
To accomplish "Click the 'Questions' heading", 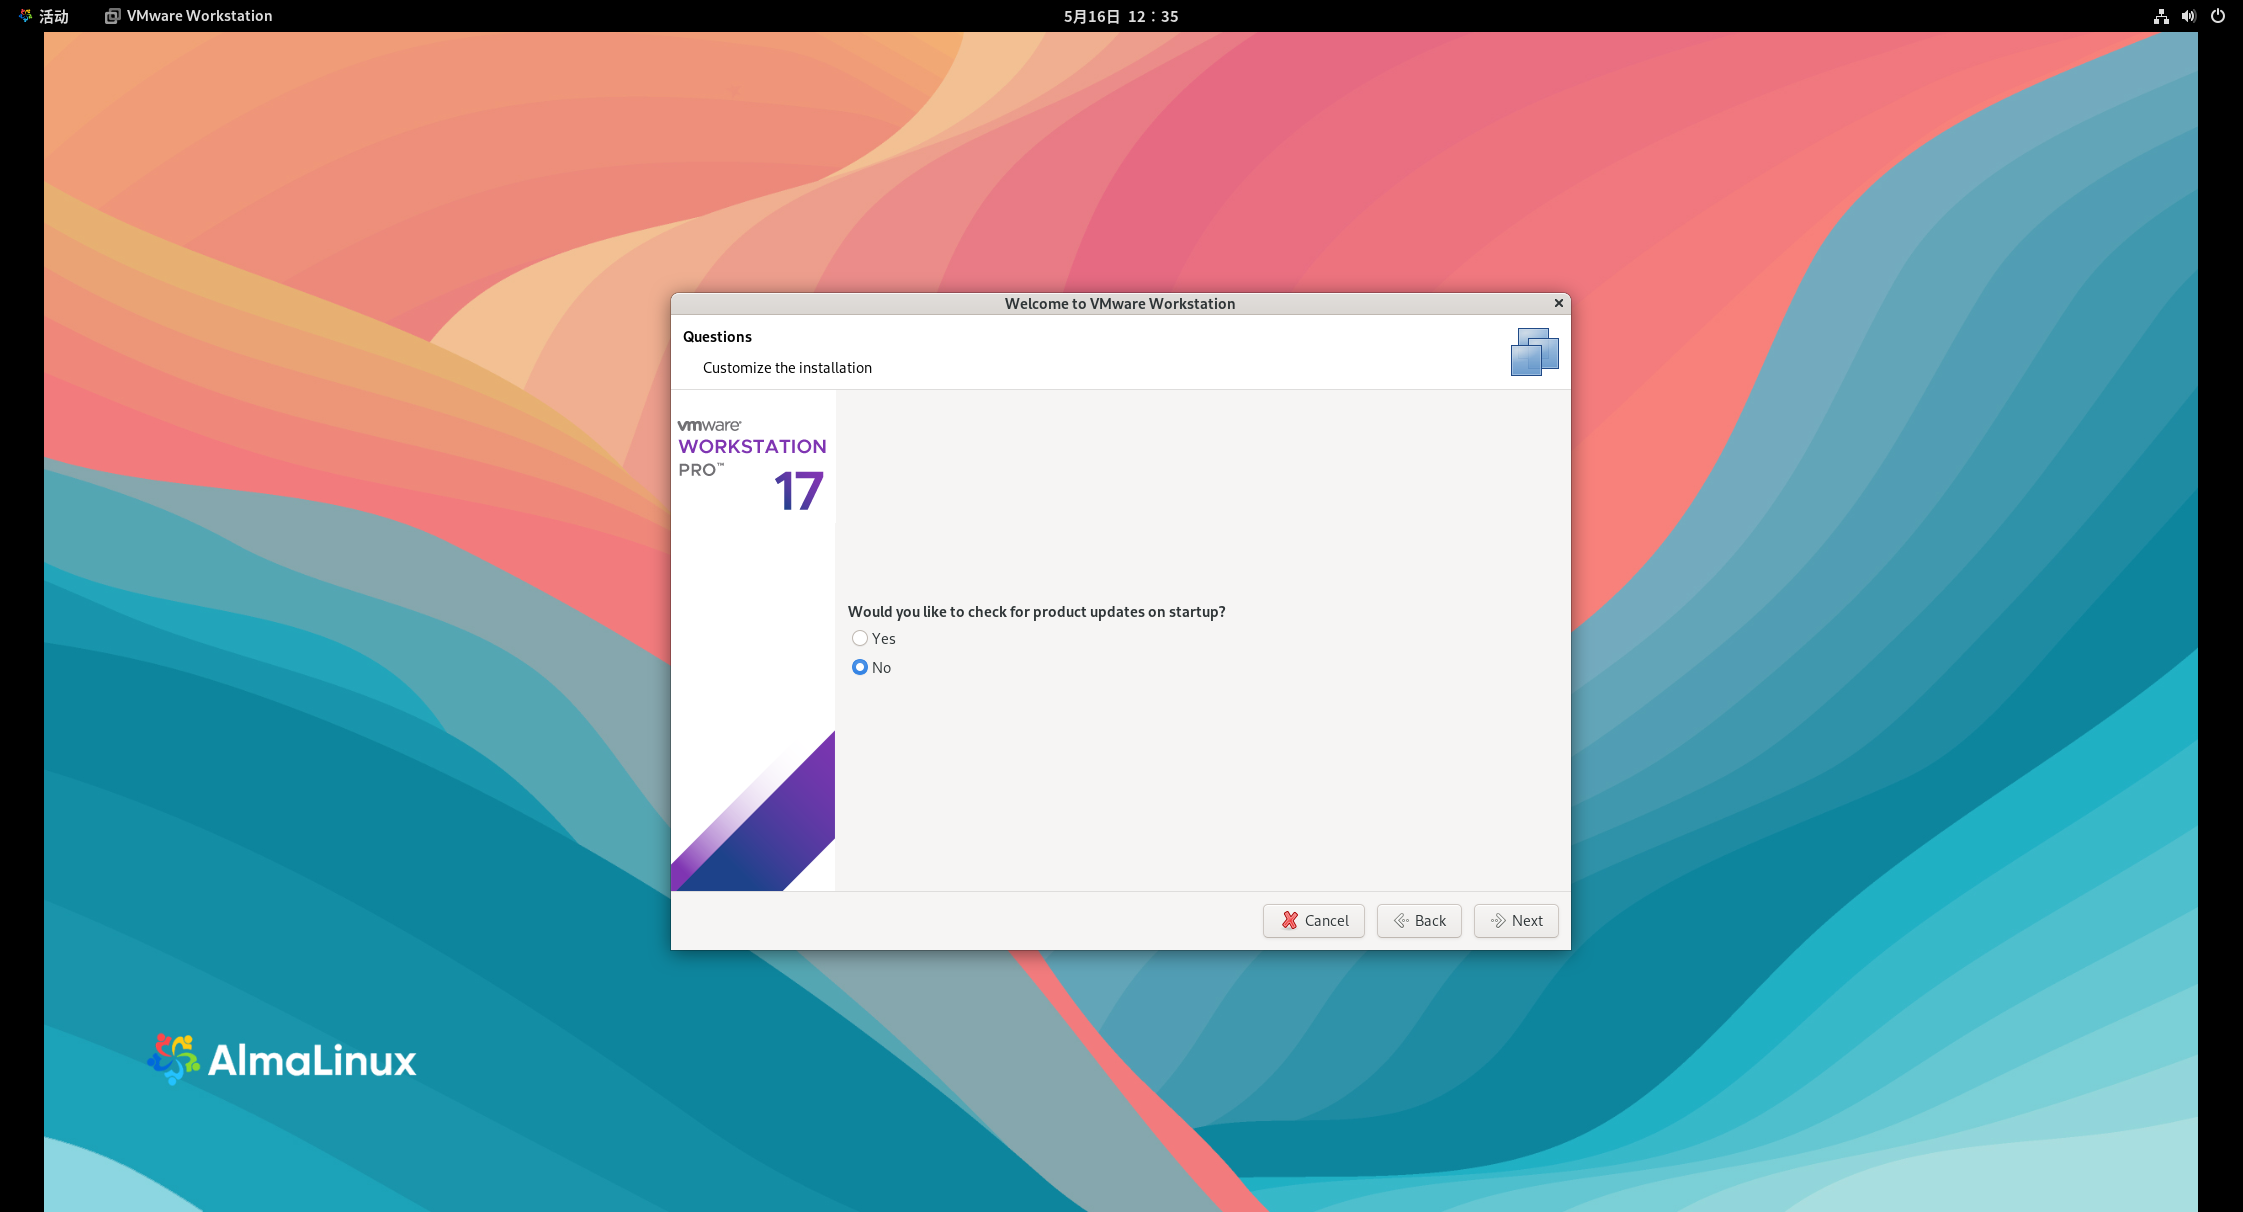I will point(717,337).
